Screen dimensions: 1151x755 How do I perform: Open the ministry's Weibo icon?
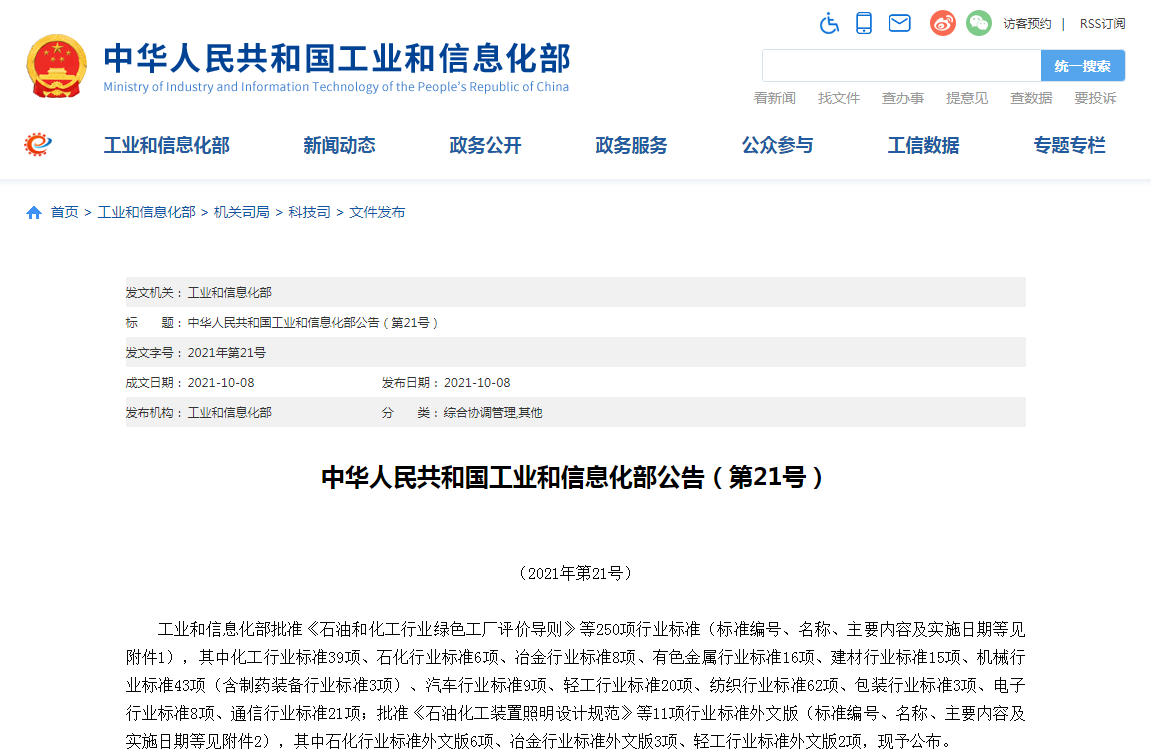tap(941, 22)
